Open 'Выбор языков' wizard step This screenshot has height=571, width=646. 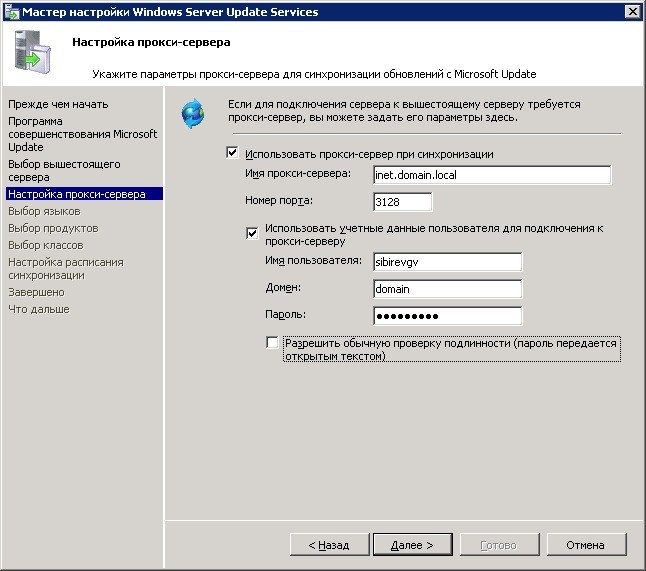(x=44, y=211)
